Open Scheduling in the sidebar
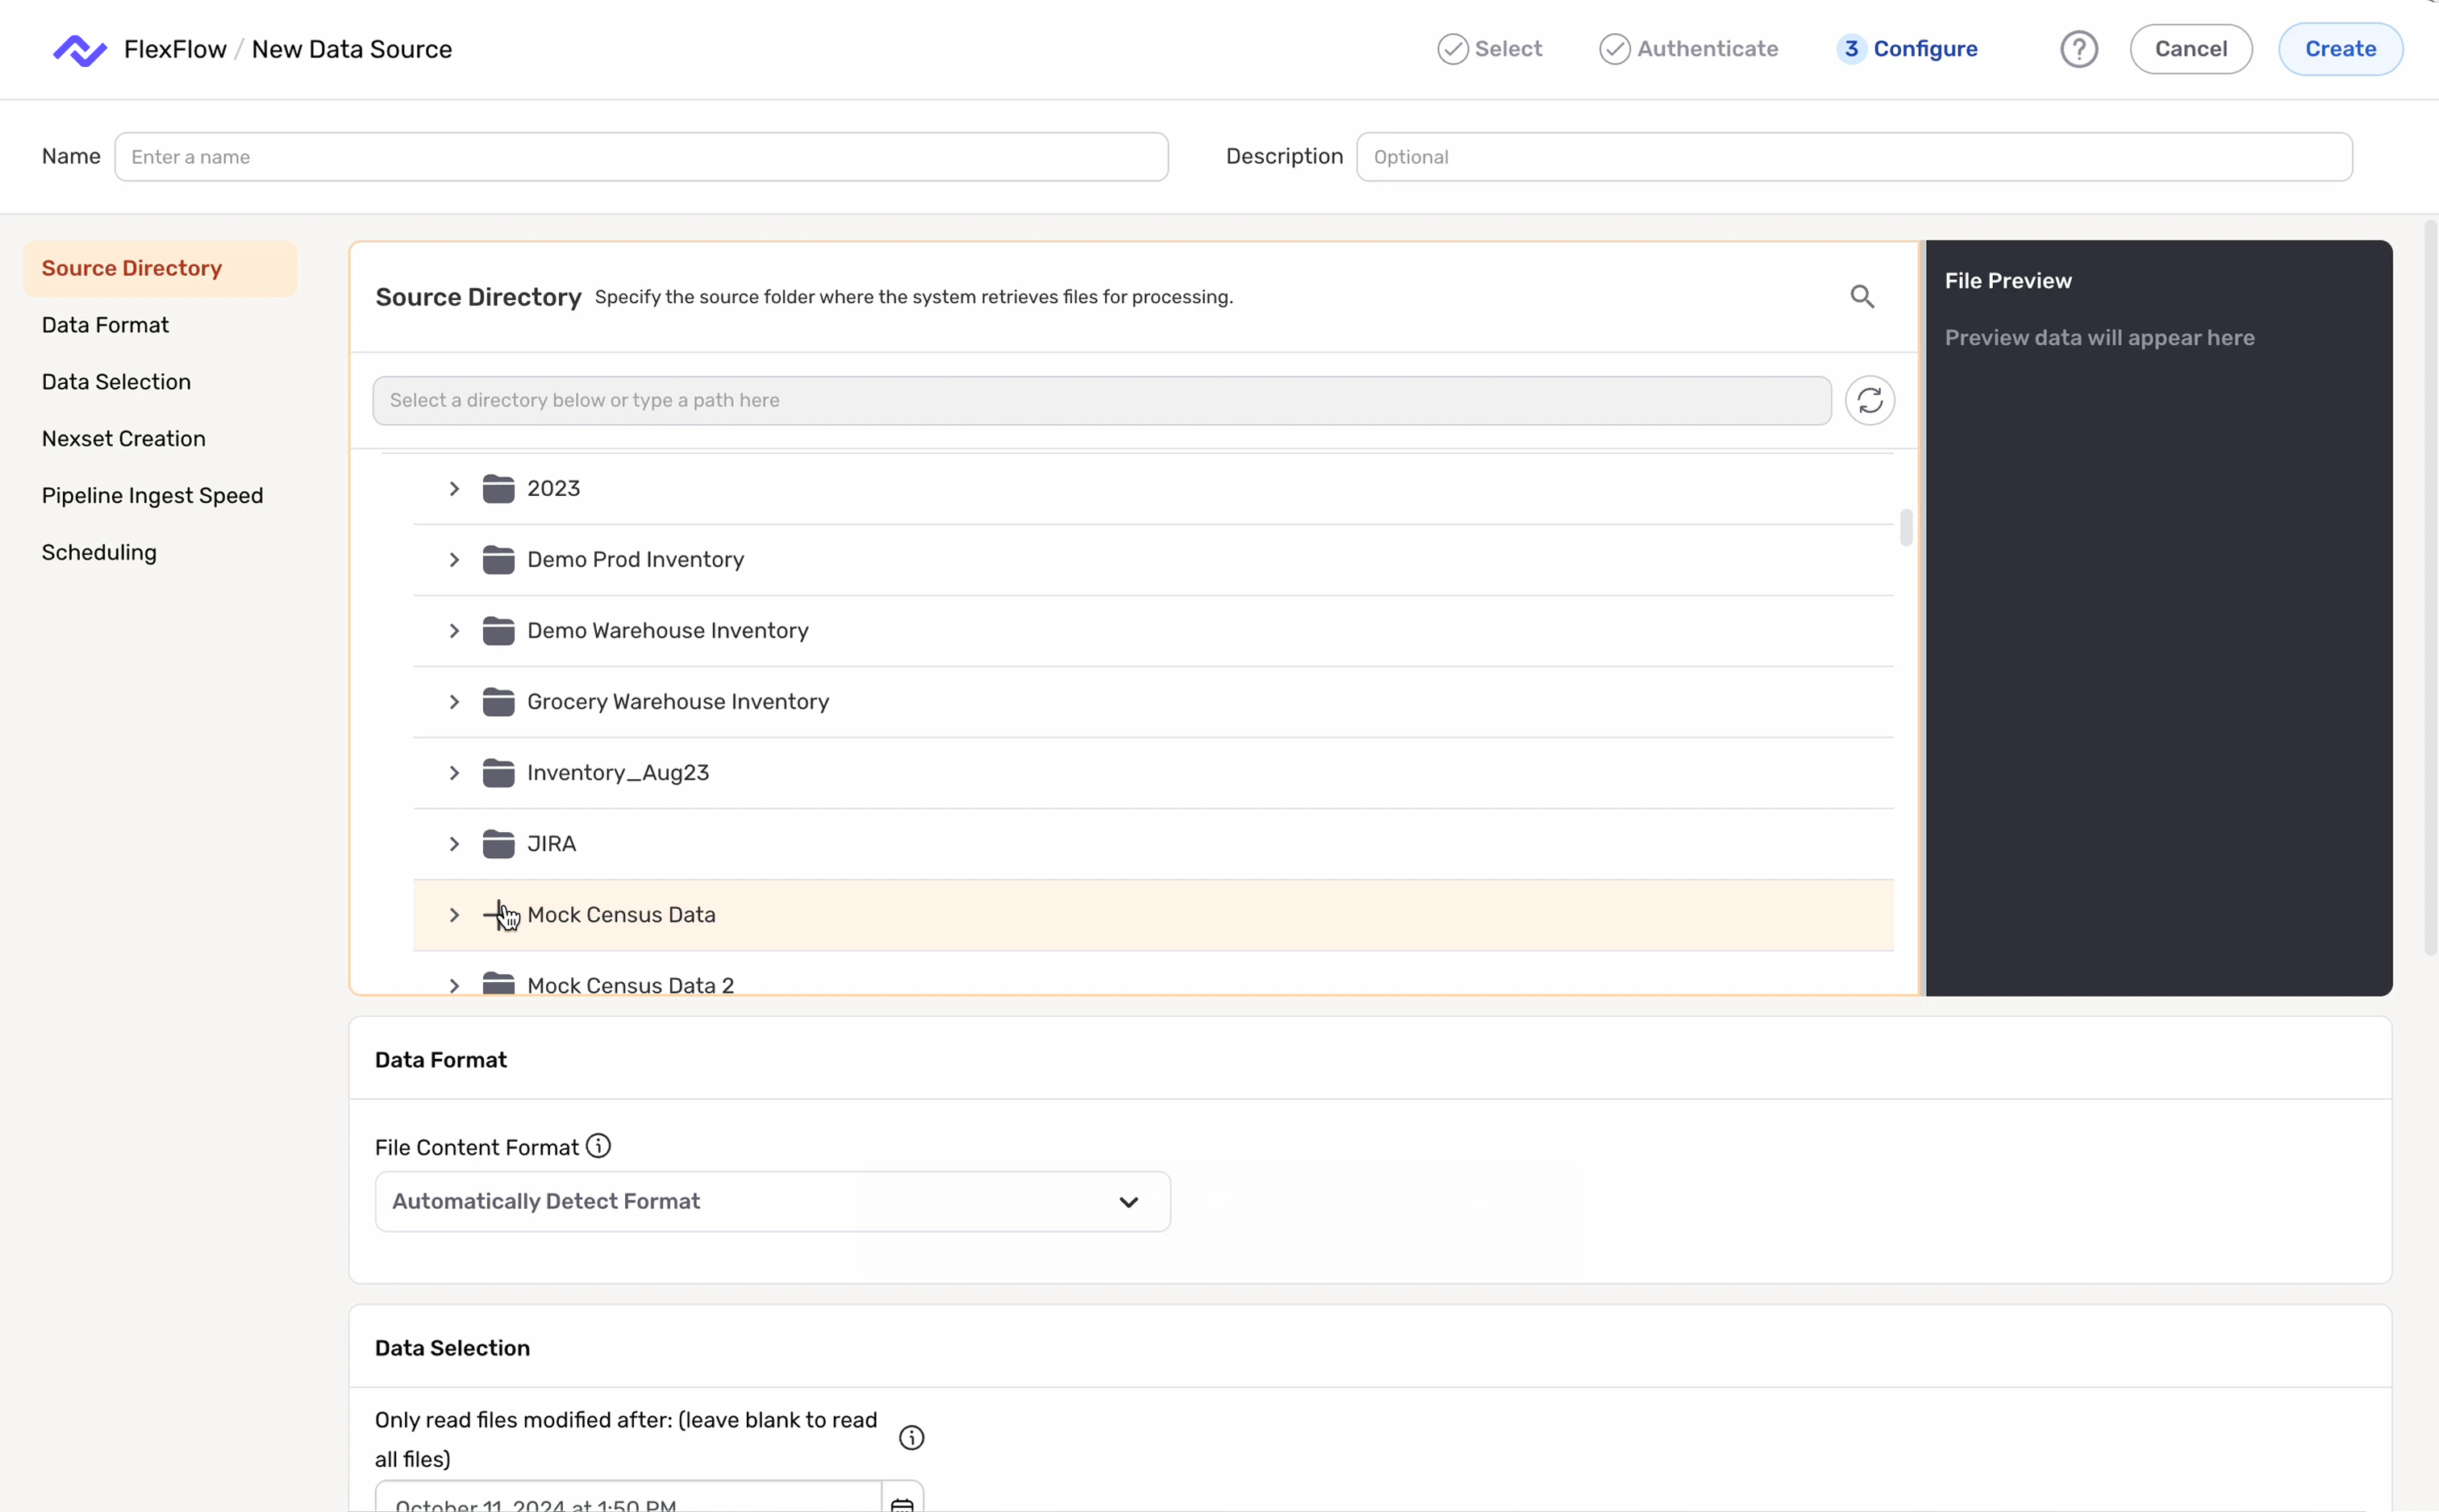The image size is (2439, 1512). point(99,551)
